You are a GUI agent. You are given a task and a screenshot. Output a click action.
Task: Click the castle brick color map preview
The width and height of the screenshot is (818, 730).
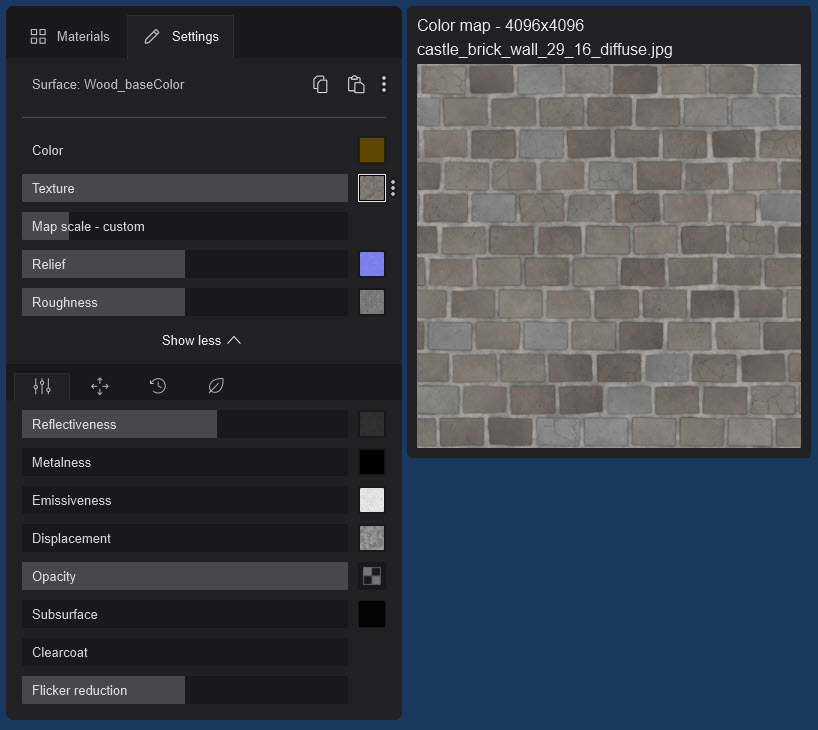coord(608,255)
